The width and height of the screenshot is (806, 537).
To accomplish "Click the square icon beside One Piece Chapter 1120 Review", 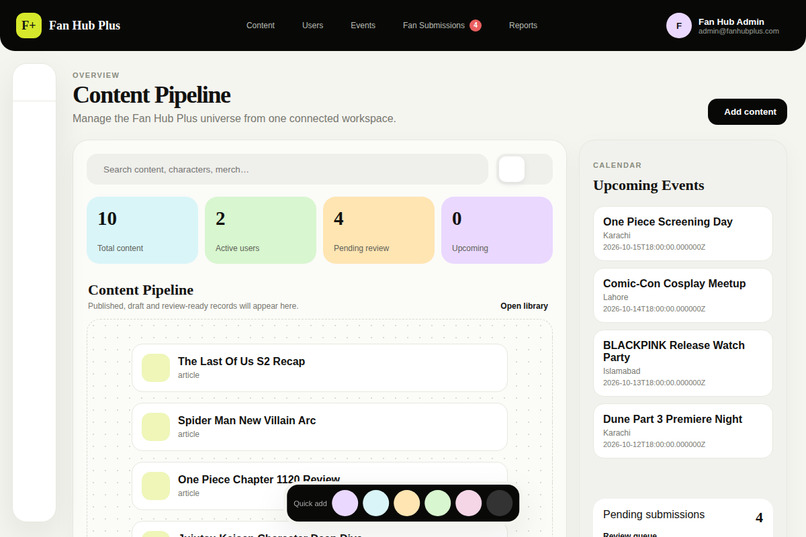I will (156, 486).
